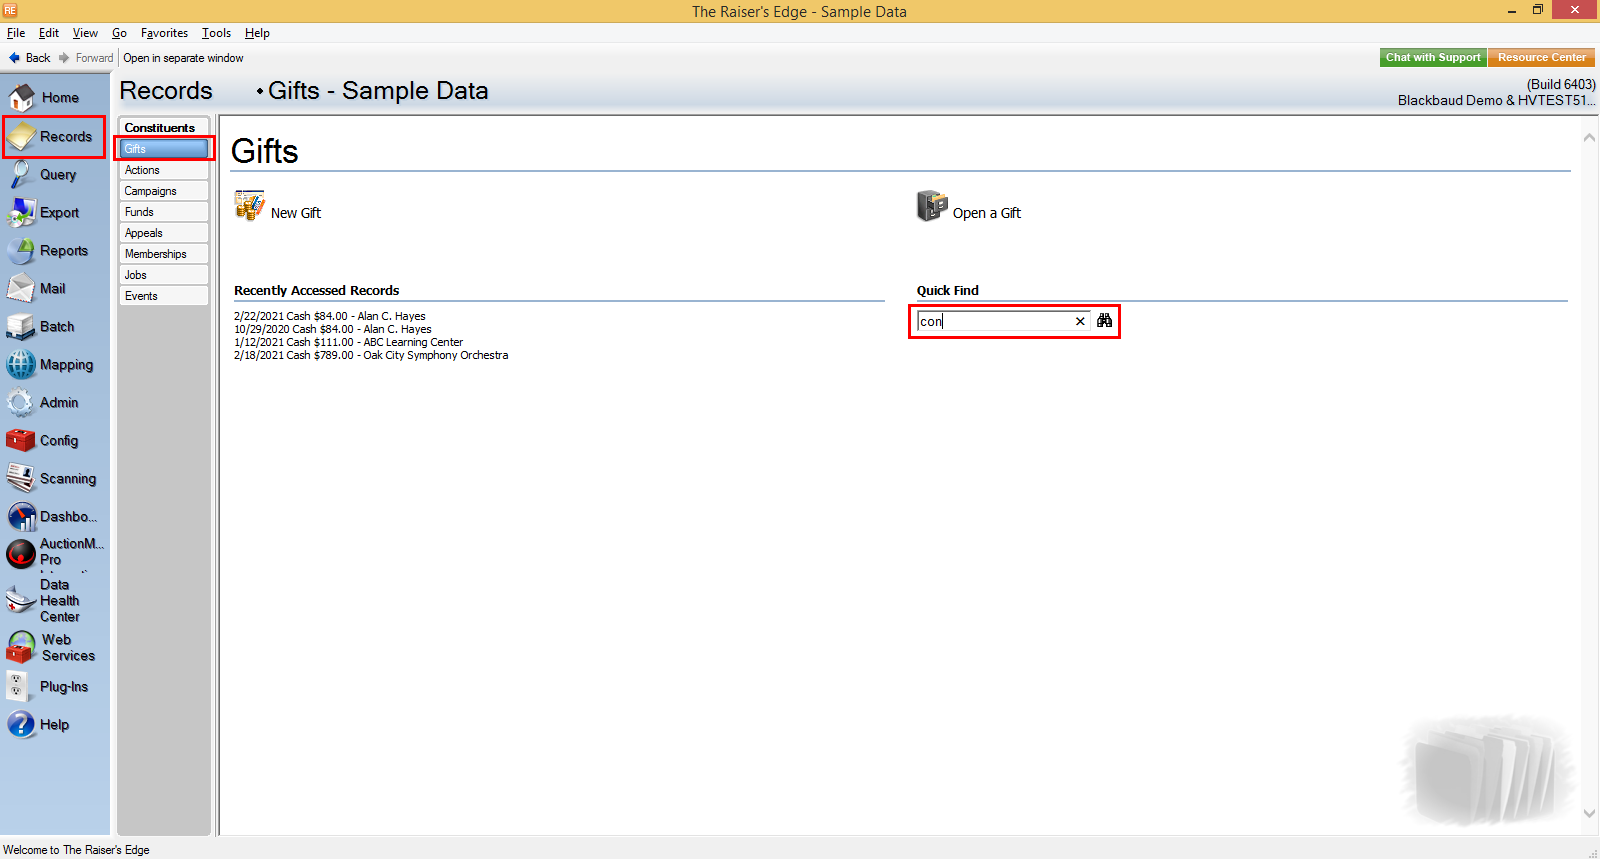Open the Mail envelope icon
This screenshot has height=859, width=1600.
(20, 289)
